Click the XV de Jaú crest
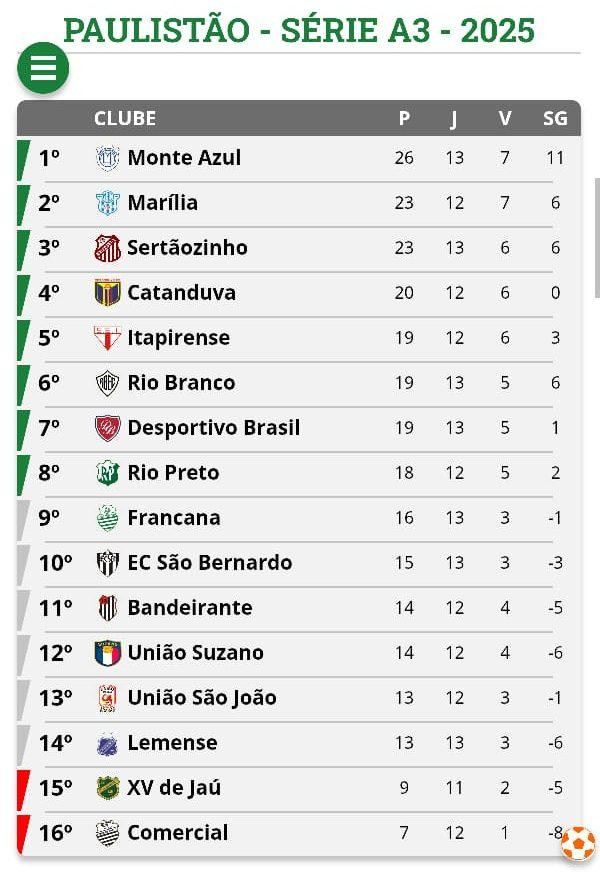This screenshot has height=887, width=600. pos(107,787)
